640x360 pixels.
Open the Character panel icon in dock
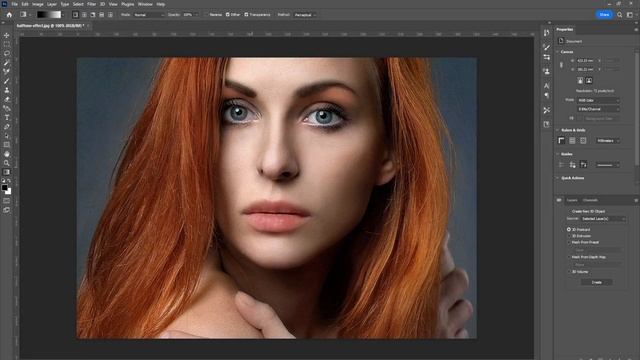[547, 85]
